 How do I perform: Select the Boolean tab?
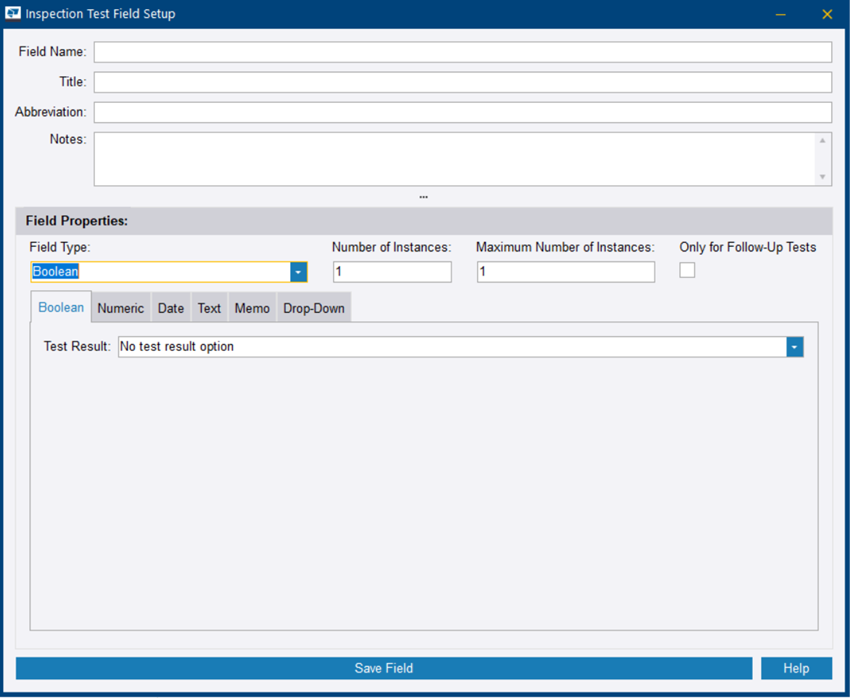[x=60, y=307]
